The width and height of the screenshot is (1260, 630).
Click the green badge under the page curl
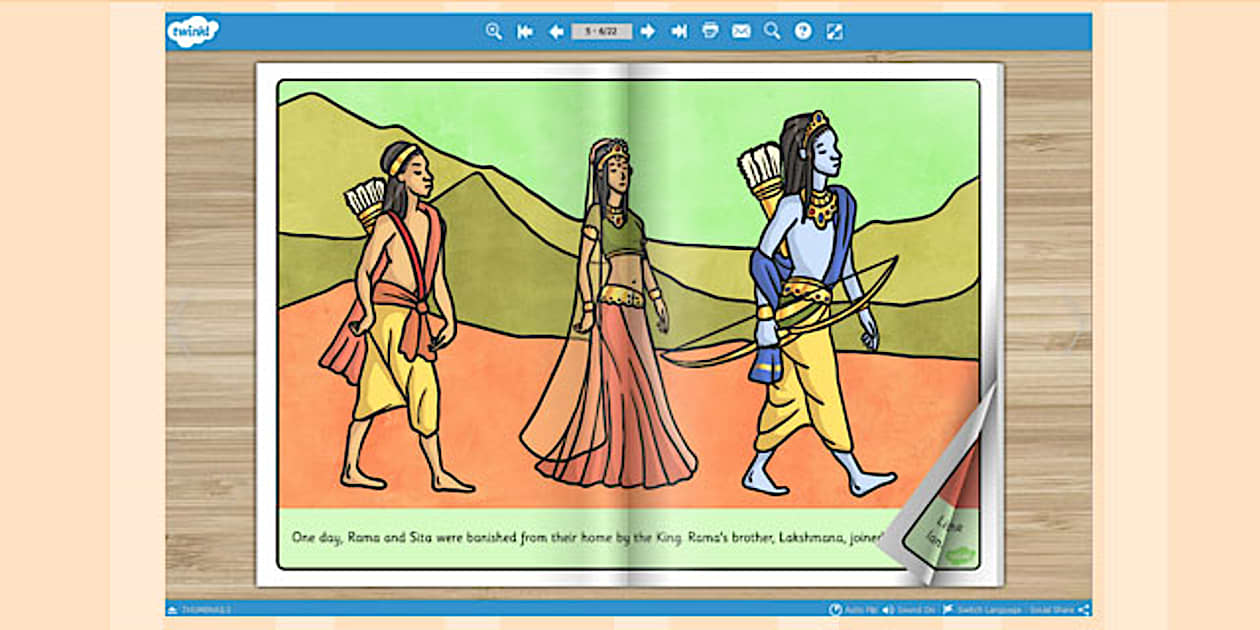coord(962,552)
